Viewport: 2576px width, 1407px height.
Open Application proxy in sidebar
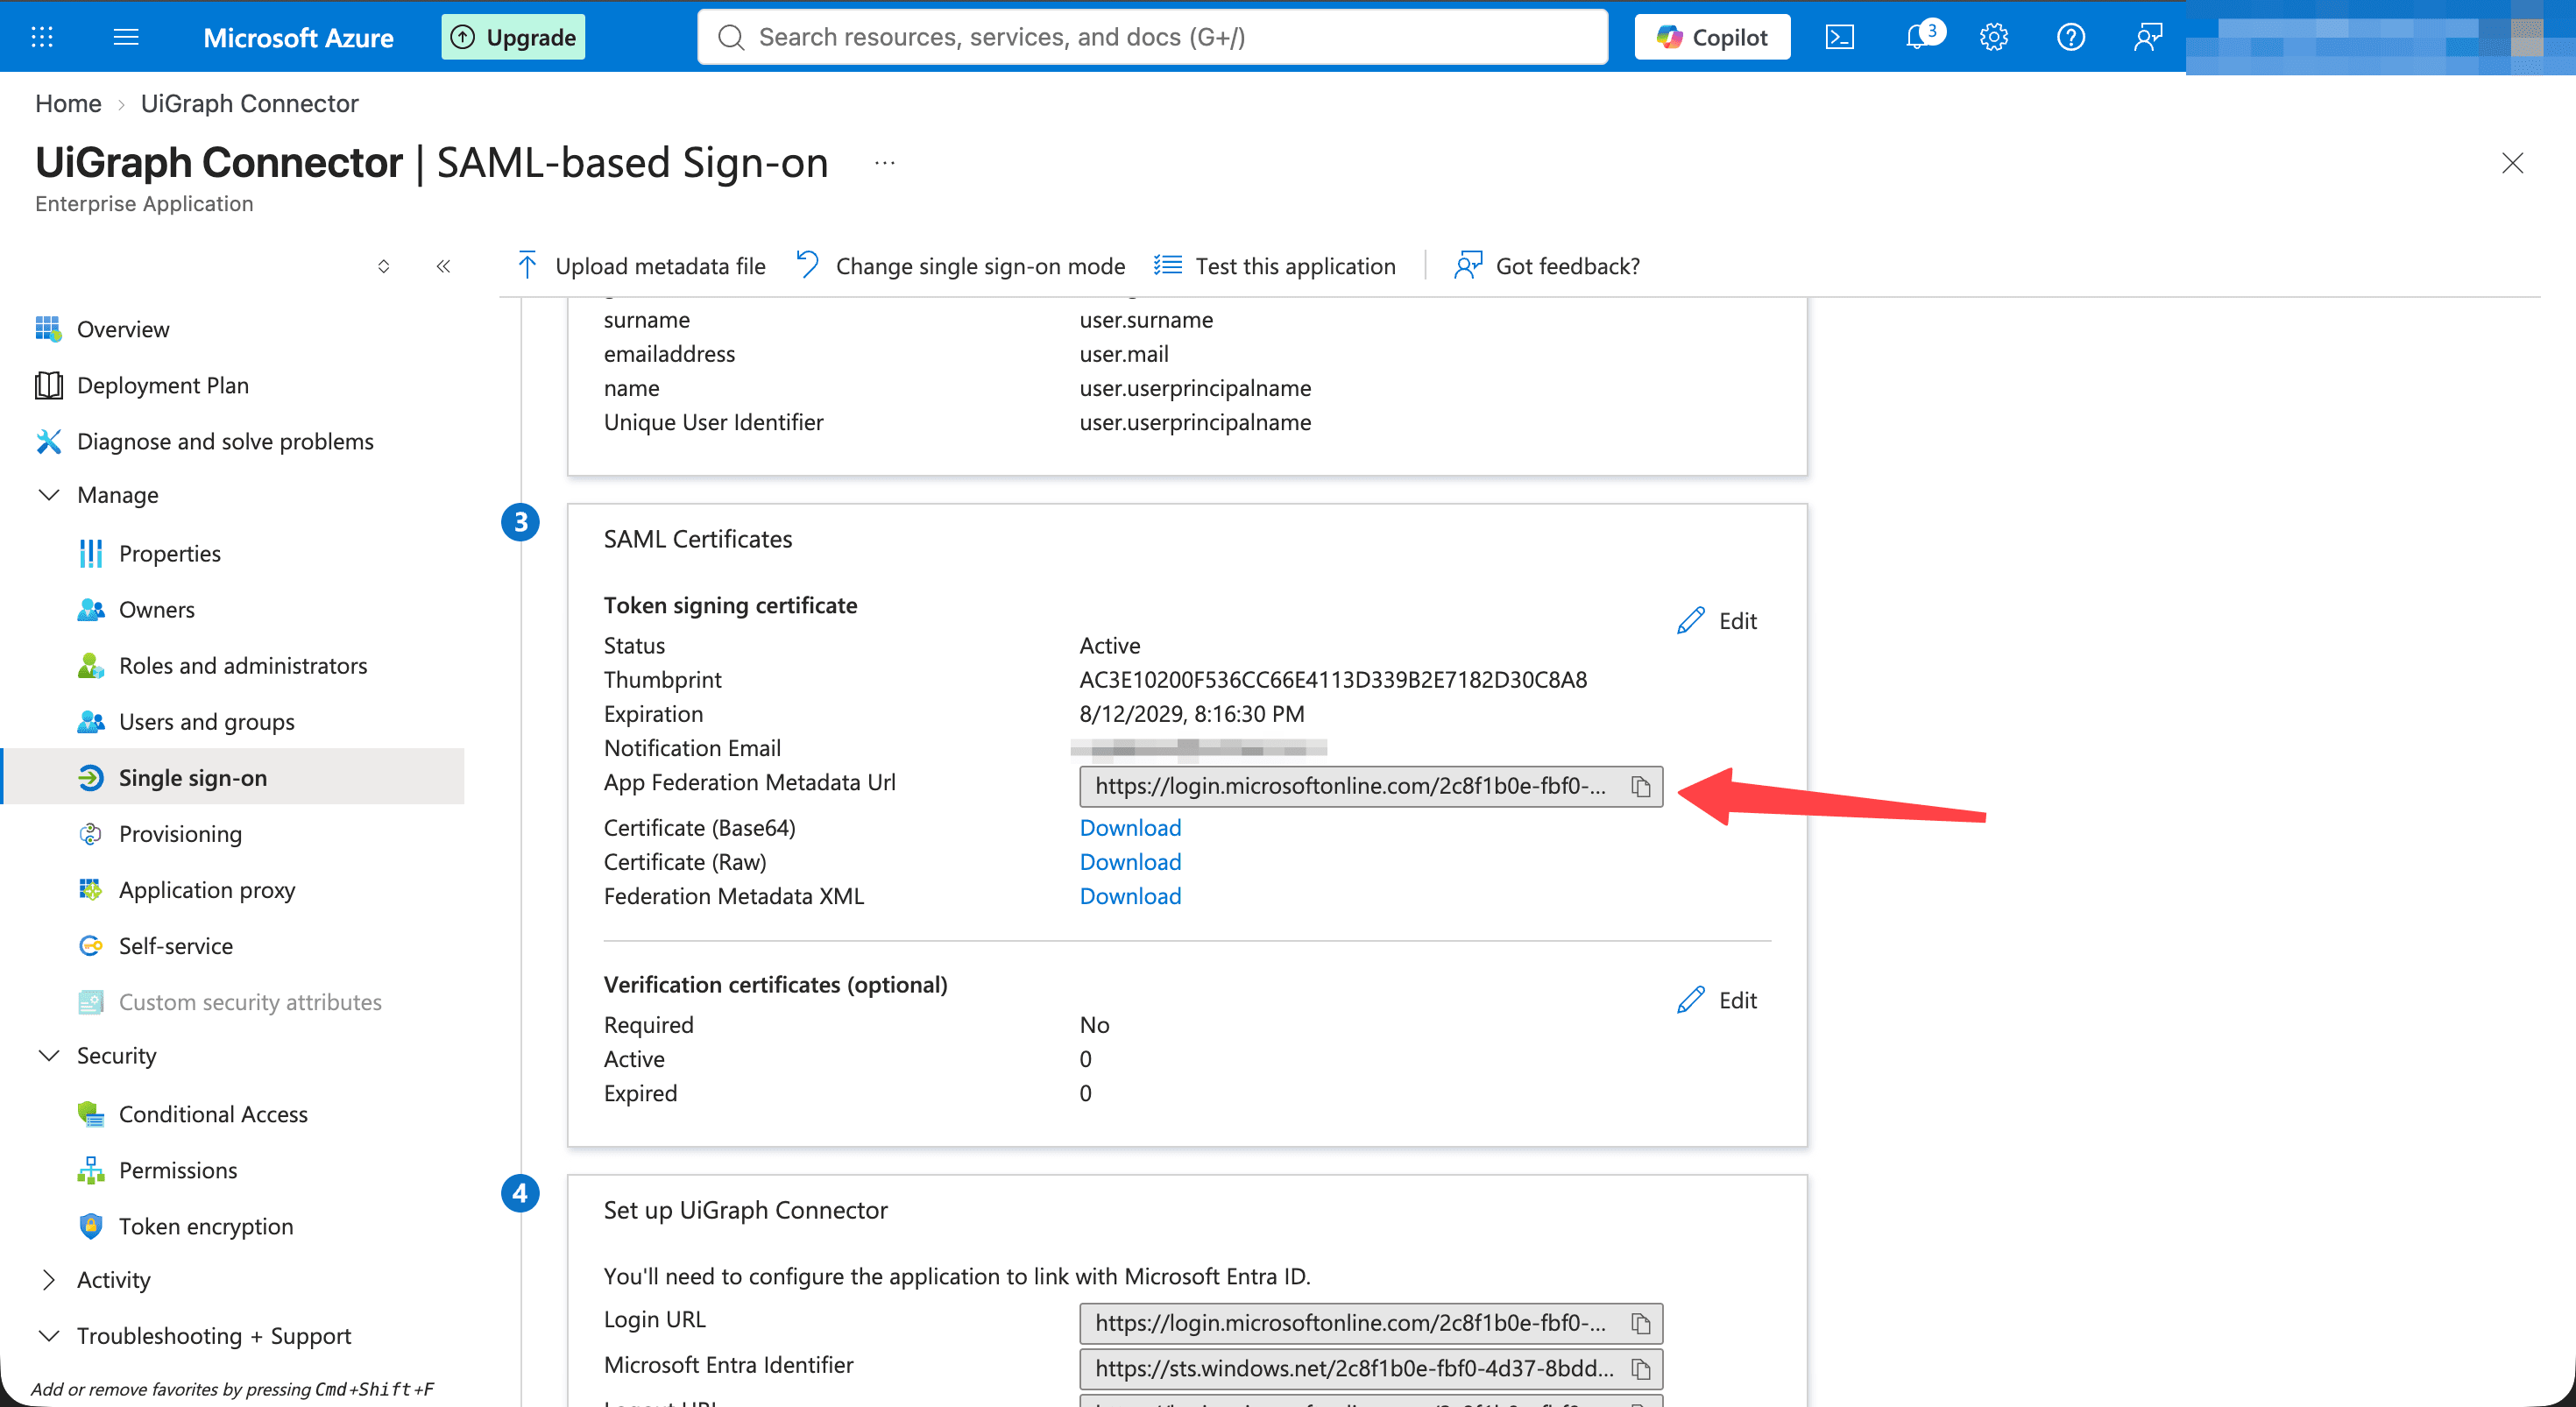[x=206, y=889]
